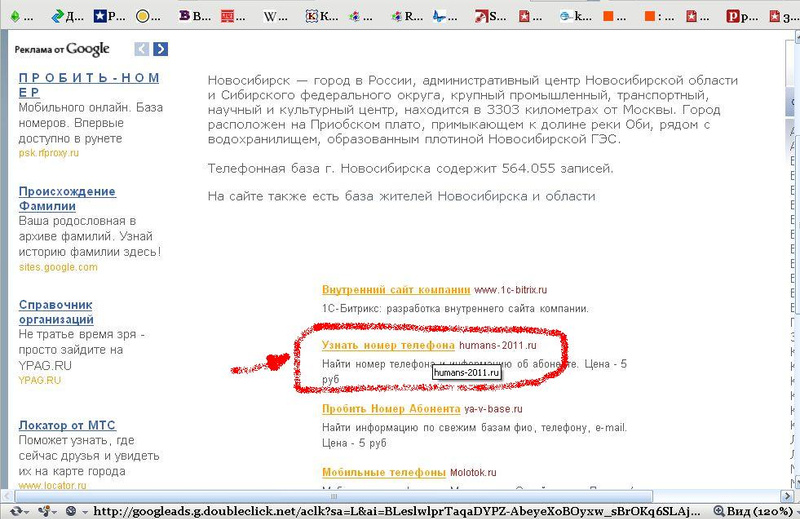Click the second status bar icon beside sync
Viewport: 800px width, 519px height.
coord(45,511)
